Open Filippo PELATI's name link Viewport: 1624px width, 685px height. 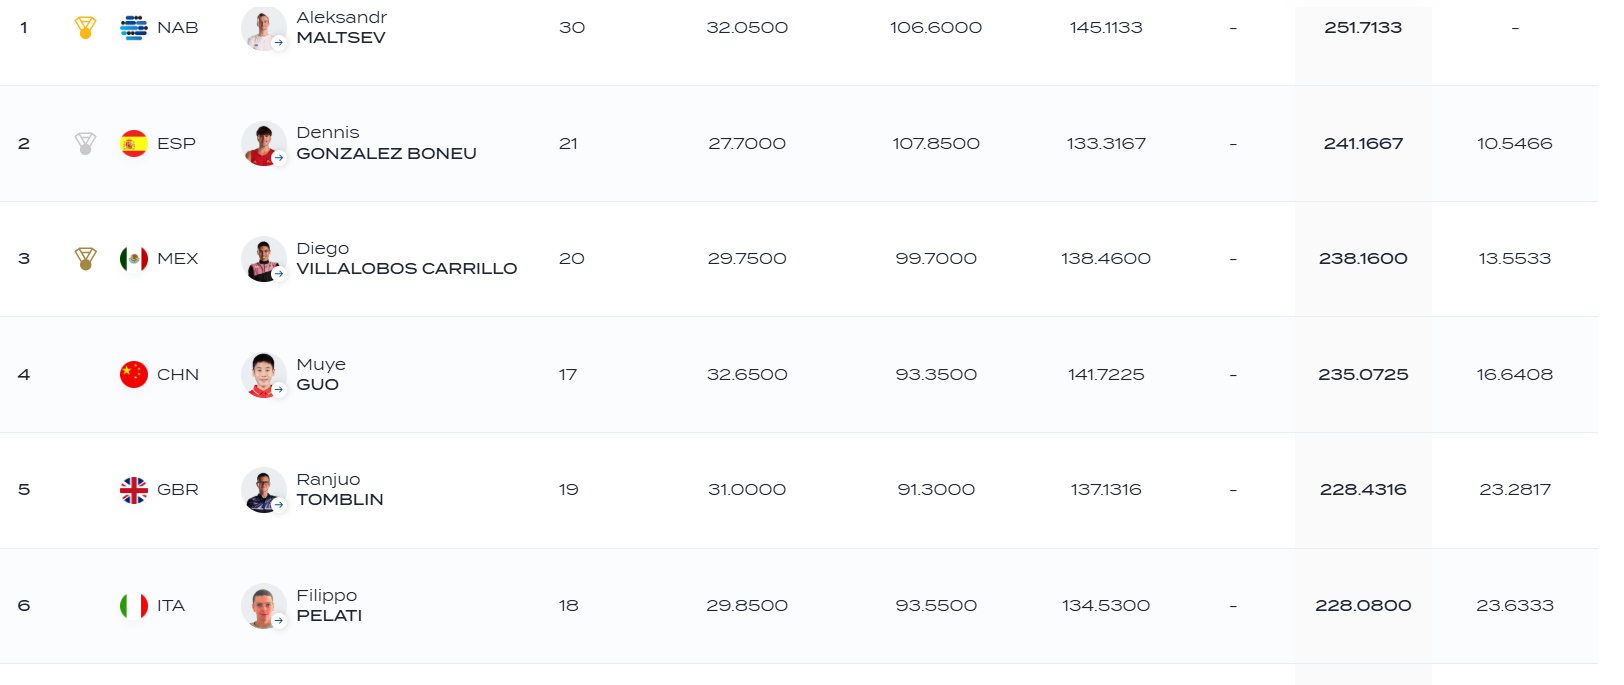(x=329, y=606)
